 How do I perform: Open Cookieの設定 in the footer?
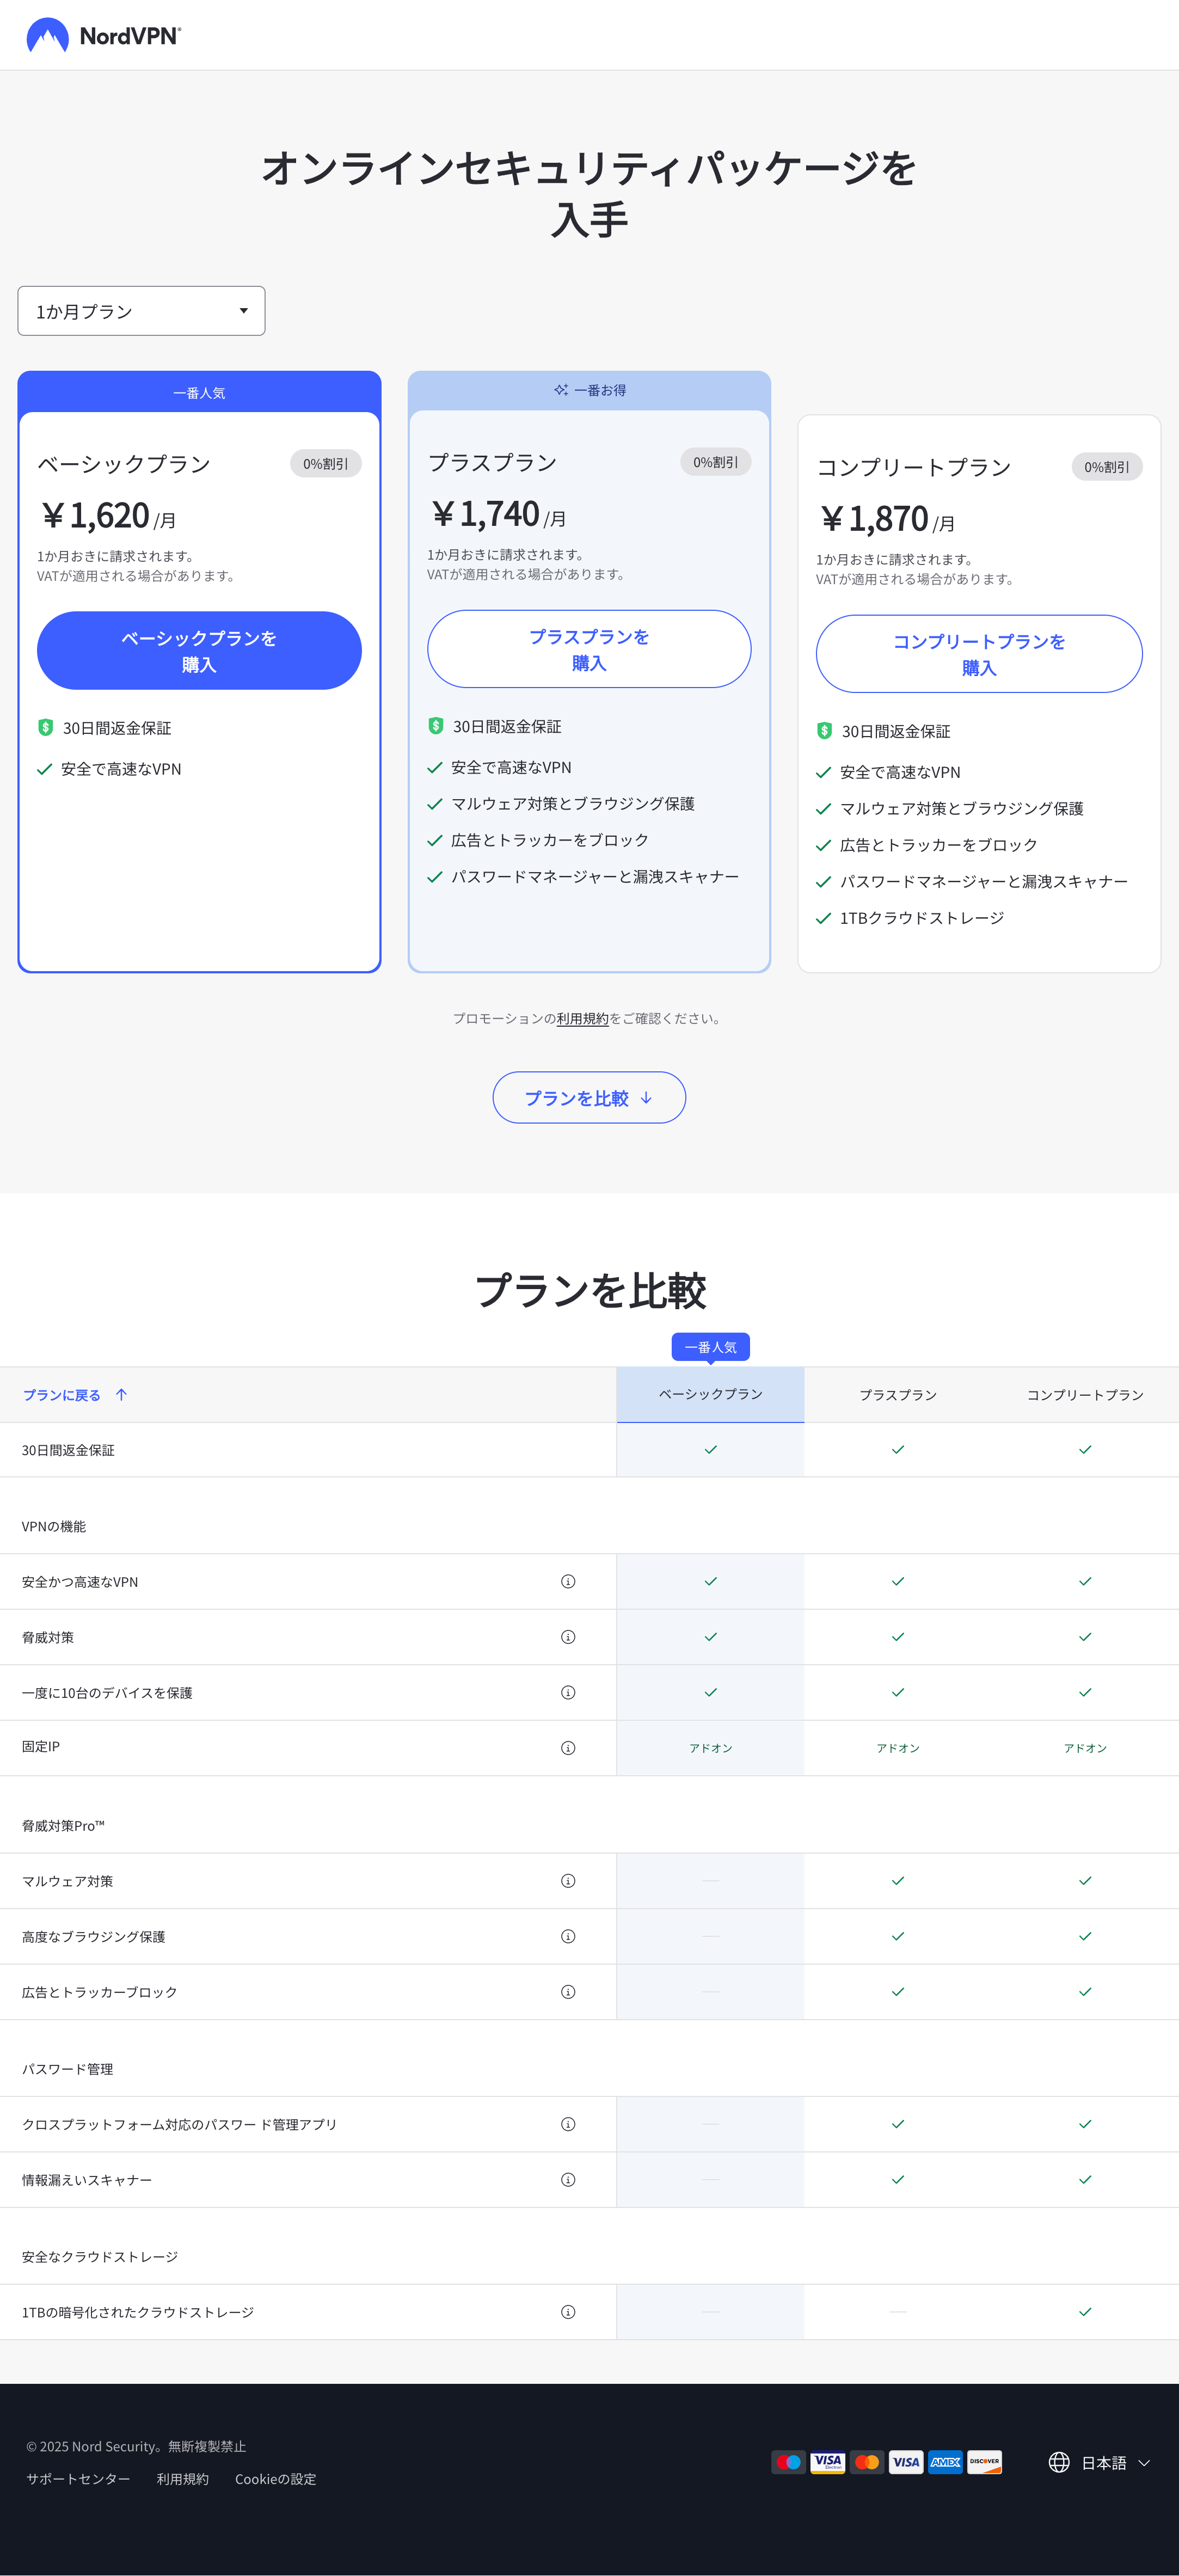[x=275, y=2479]
